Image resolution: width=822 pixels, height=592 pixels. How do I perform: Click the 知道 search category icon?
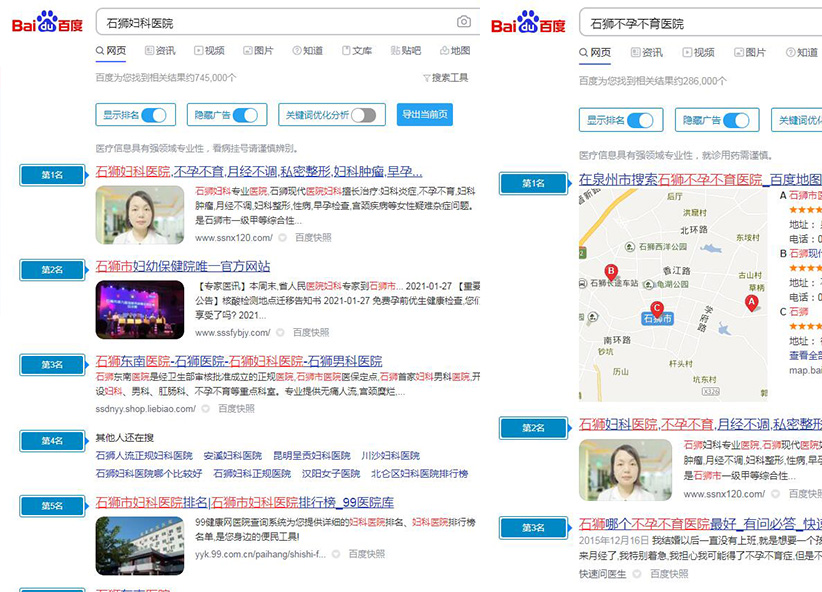tap(299, 50)
